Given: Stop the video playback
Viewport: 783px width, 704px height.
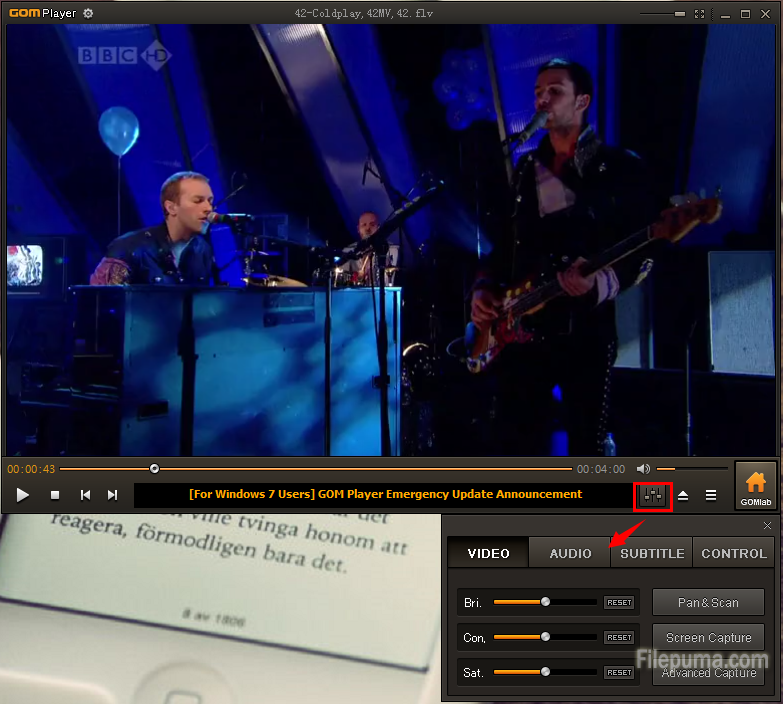Looking at the screenshot, I should pyautogui.click(x=55, y=495).
